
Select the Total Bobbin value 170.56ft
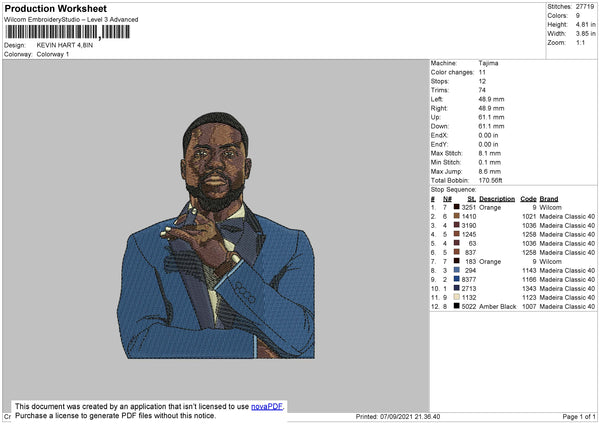pos(491,180)
